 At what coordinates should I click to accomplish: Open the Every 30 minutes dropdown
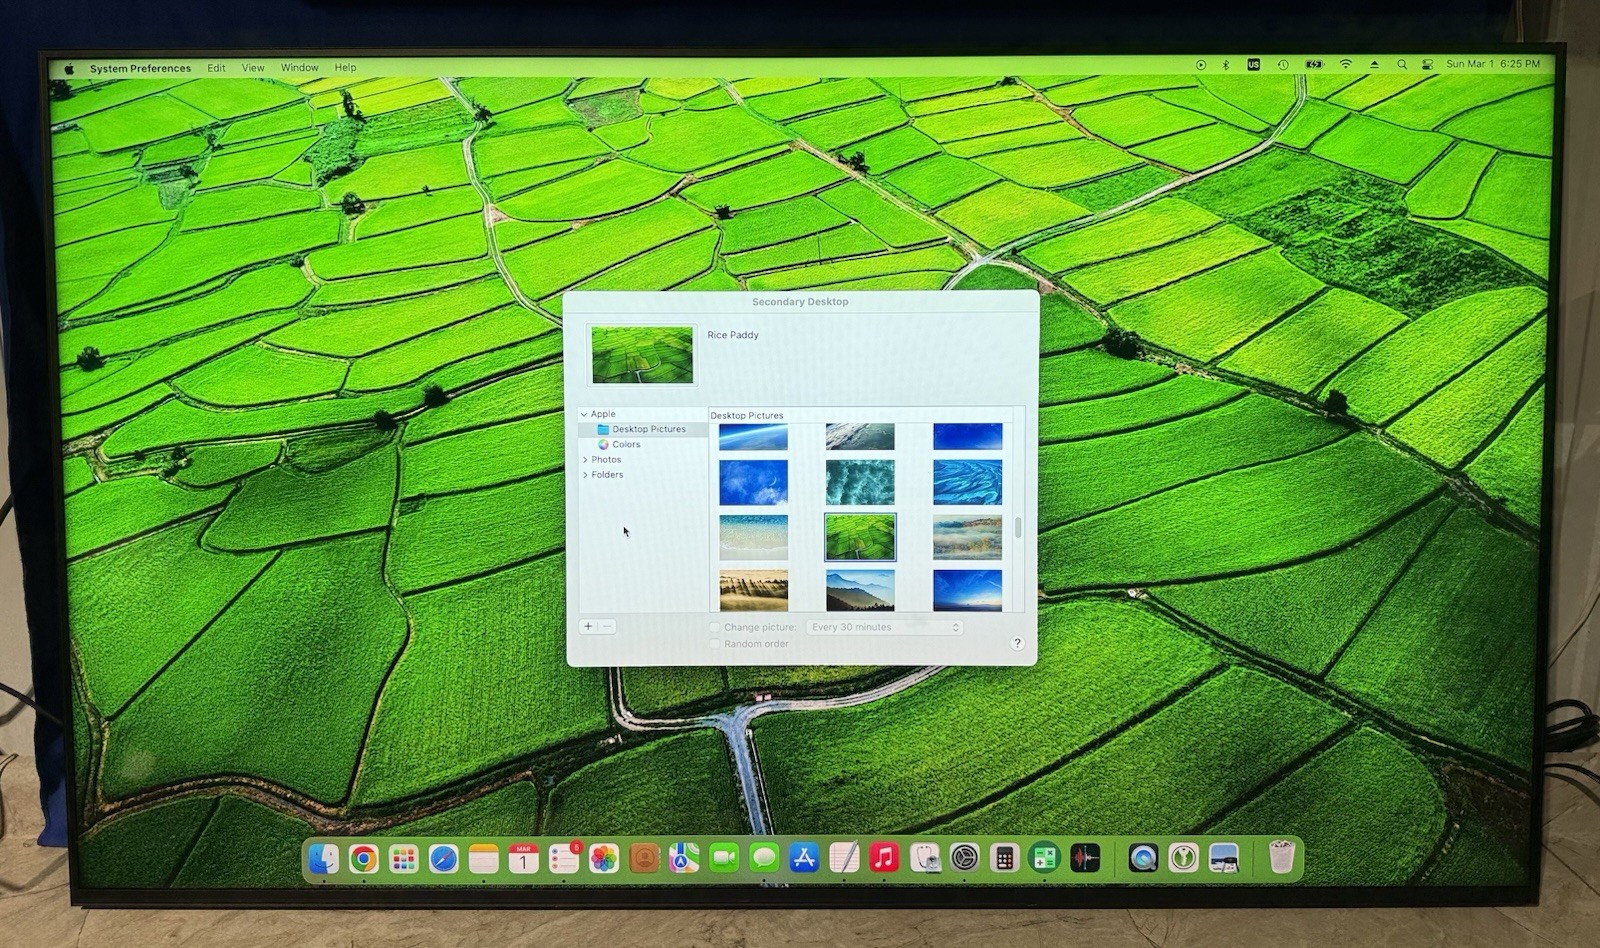(x=885, y=627)
